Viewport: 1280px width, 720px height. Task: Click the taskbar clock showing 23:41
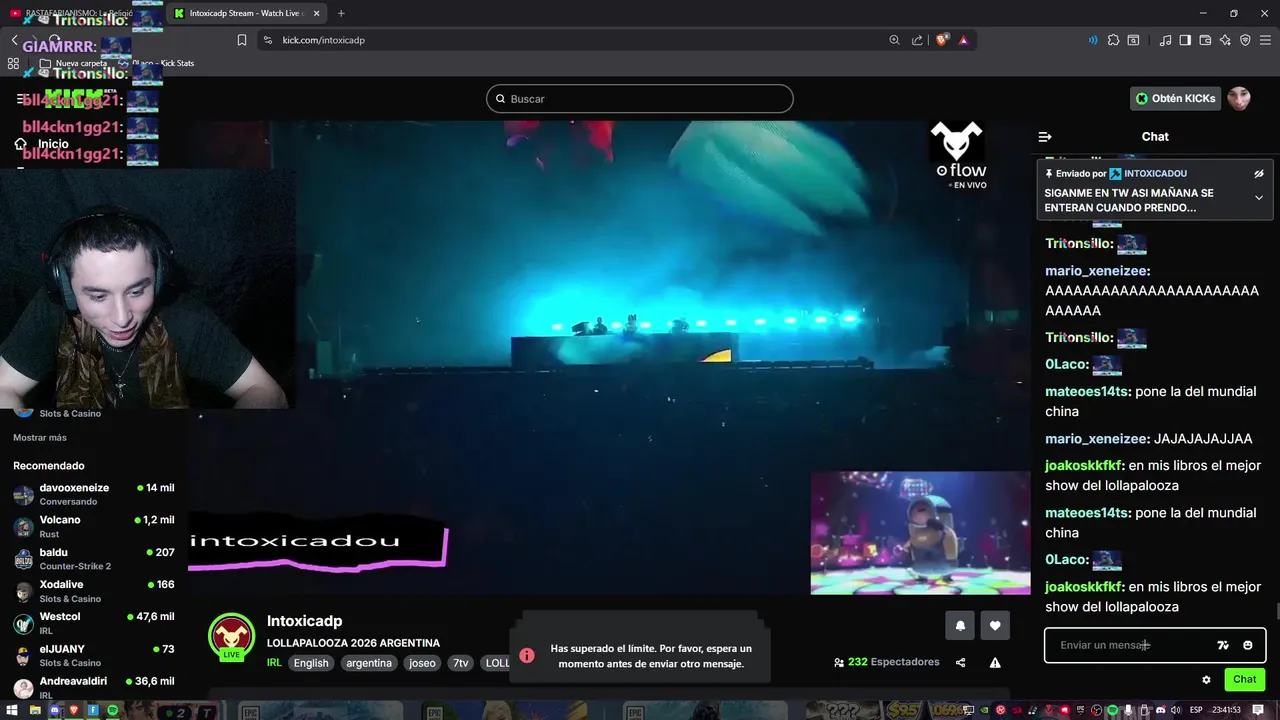click(1226, 710)
